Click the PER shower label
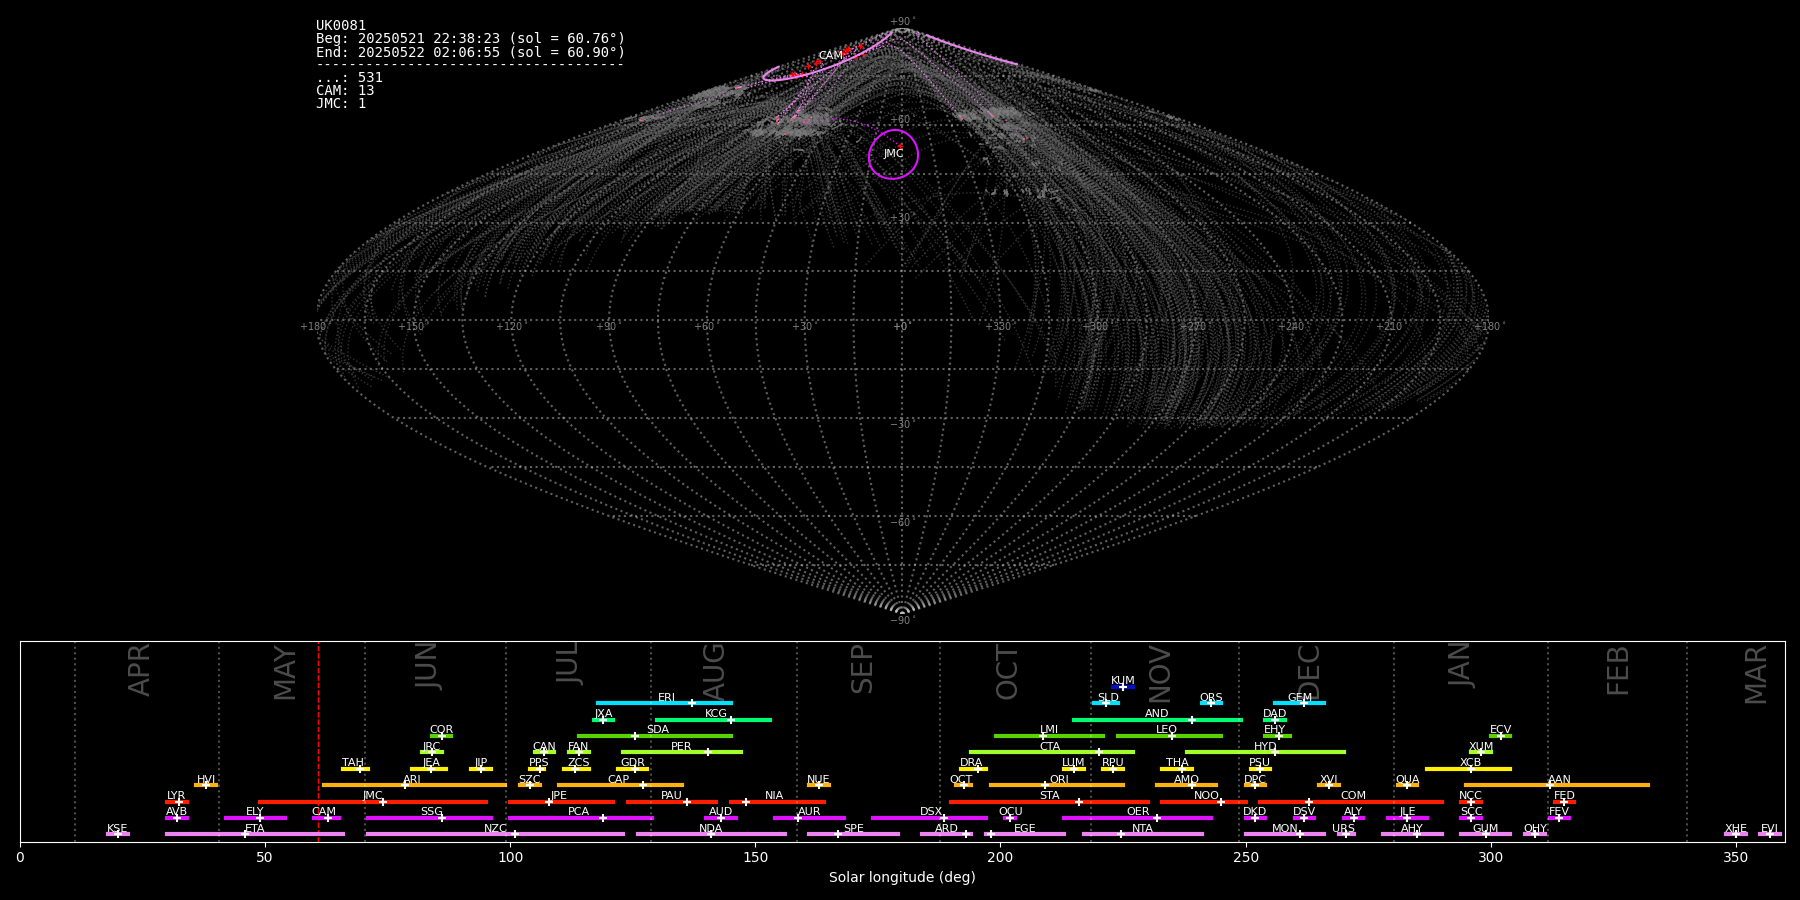Screen dimensions: 1800x900 click(x=681, y=747)
